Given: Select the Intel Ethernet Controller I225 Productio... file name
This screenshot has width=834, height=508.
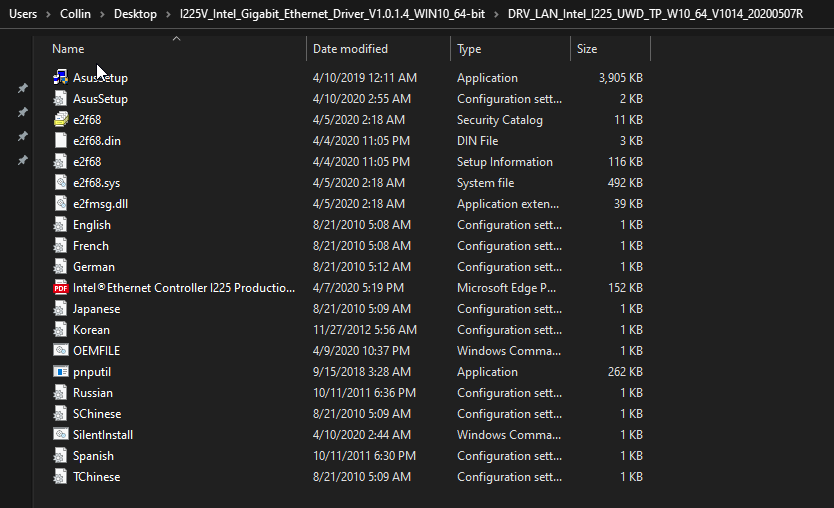Looking at the screenshot, I should coord(184,288).
